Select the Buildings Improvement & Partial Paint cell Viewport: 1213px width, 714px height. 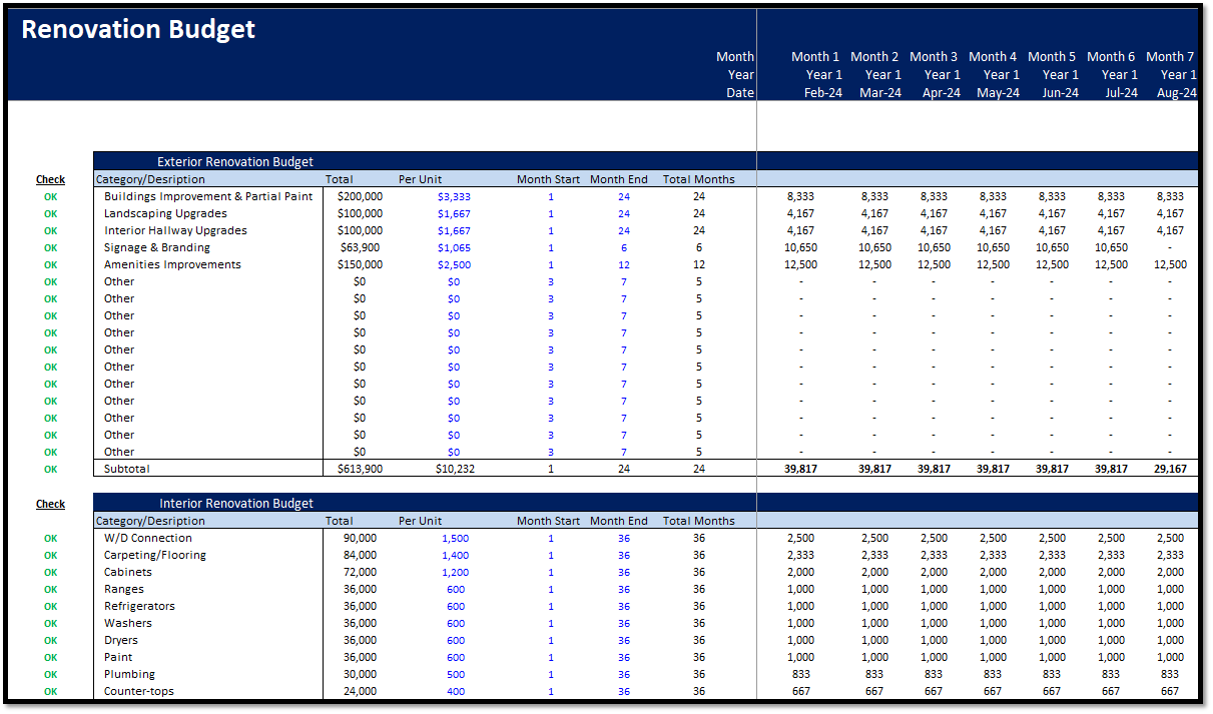tap(208, 197)
